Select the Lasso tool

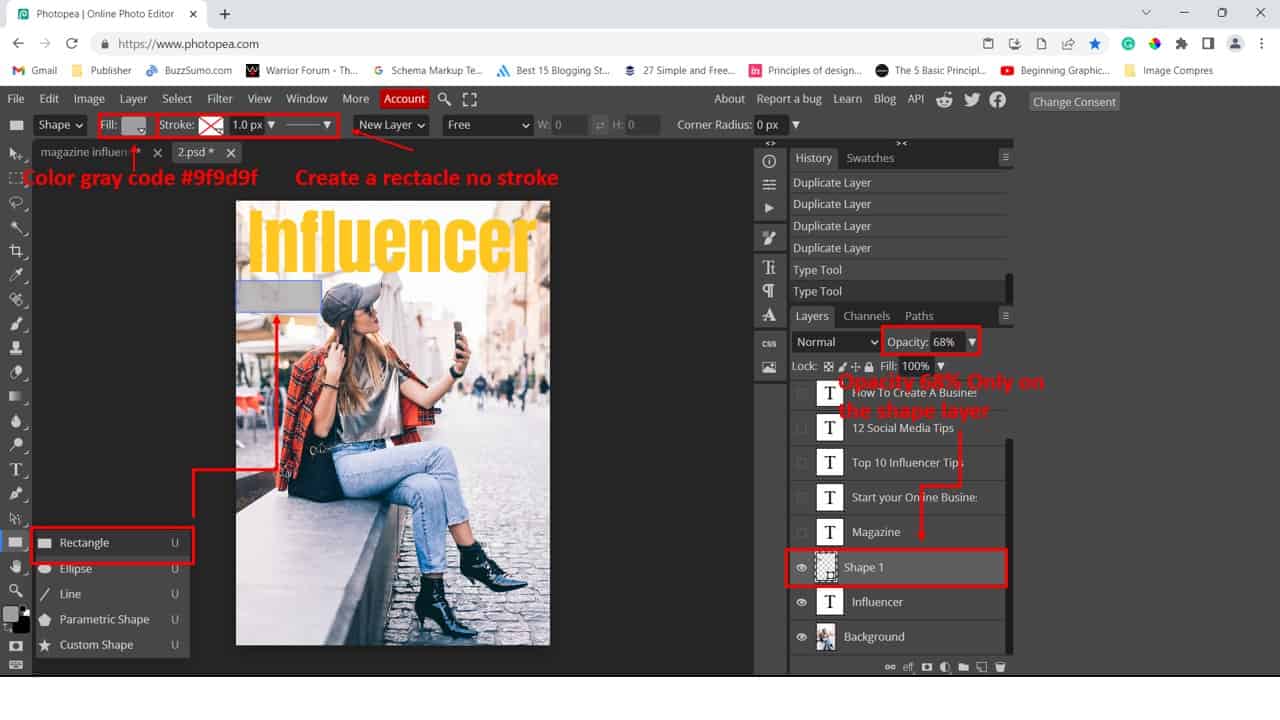pyautogui.click(x=16, y=202)
